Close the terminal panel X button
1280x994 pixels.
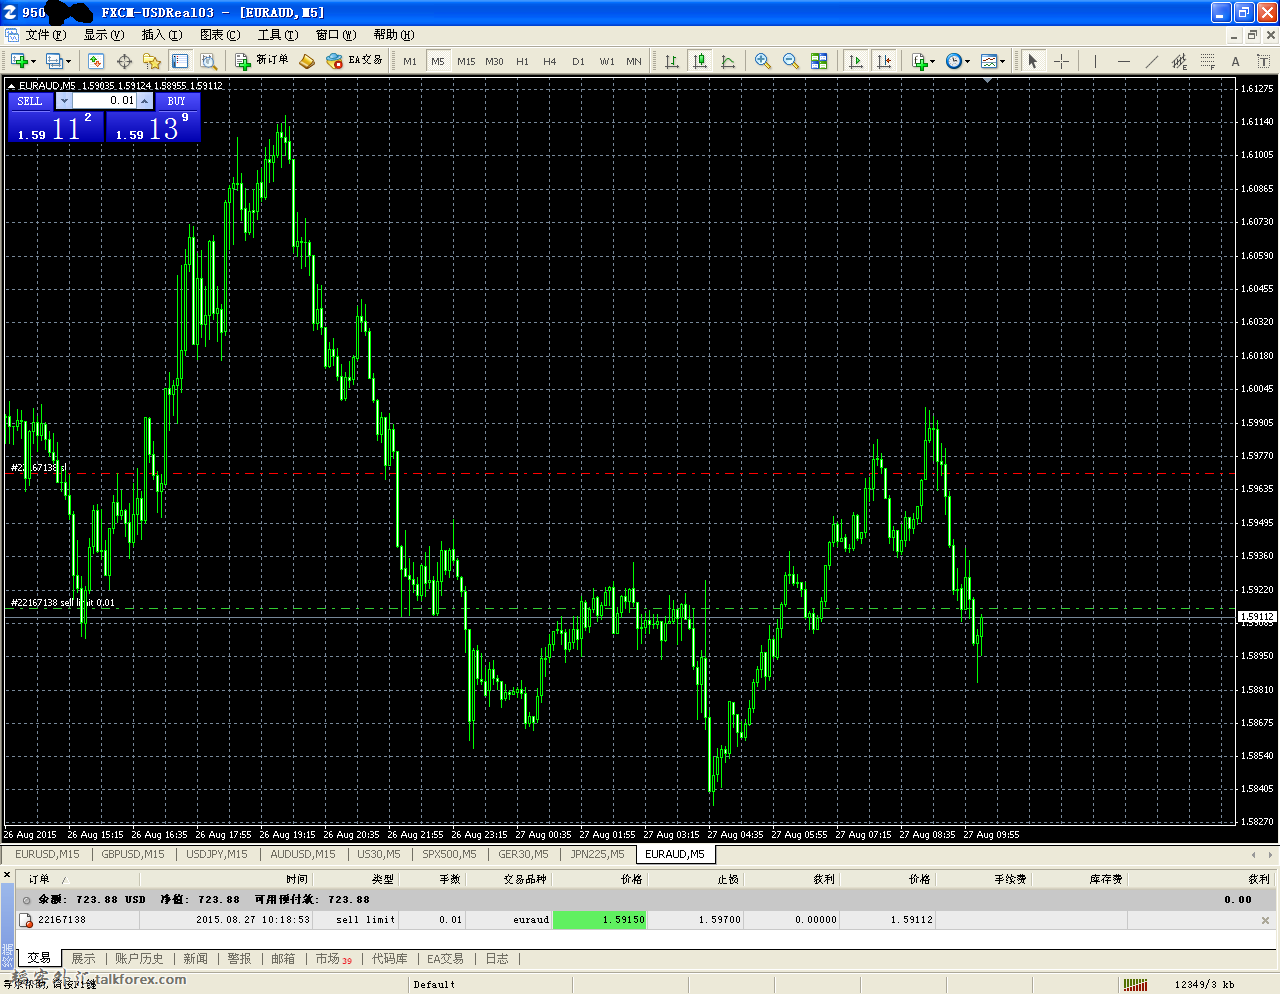pos(7,875)
